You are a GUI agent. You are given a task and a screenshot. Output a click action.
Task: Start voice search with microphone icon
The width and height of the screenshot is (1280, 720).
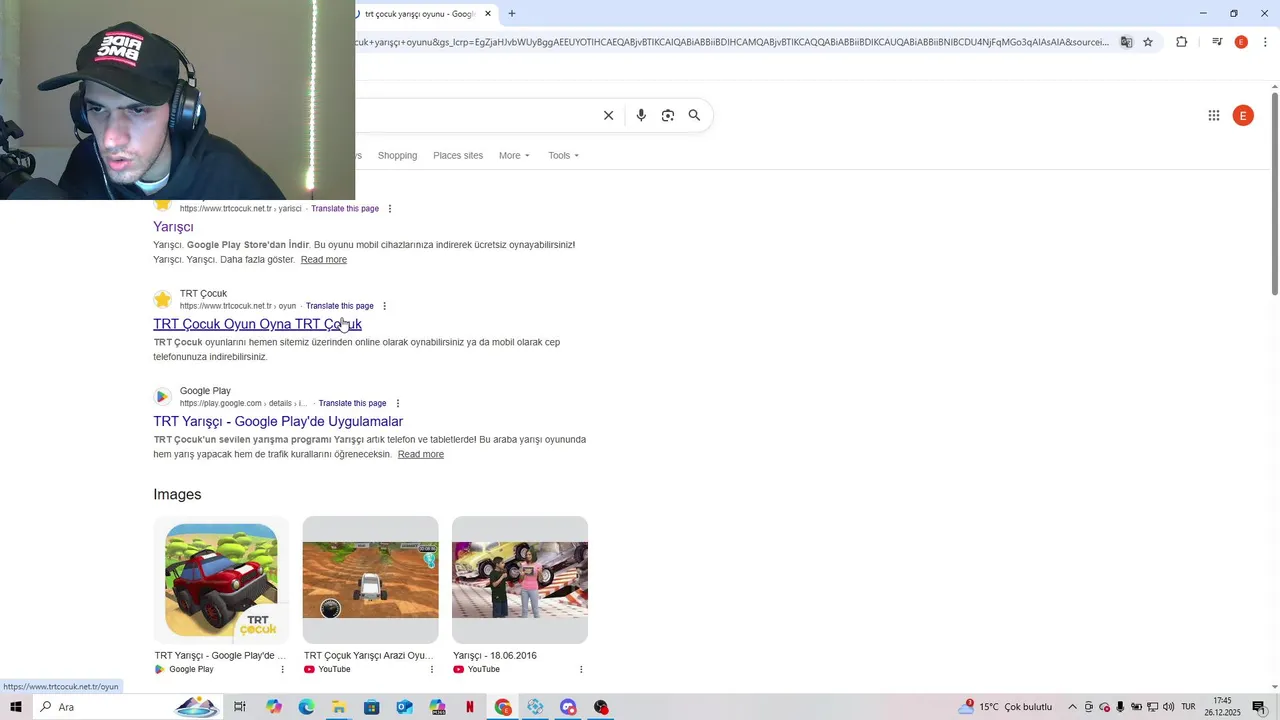[641, 115]
